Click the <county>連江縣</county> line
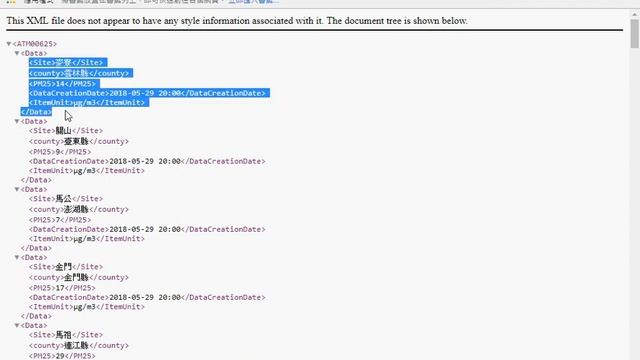The width and height of the screenshot is (640, 360). (78, 346)
